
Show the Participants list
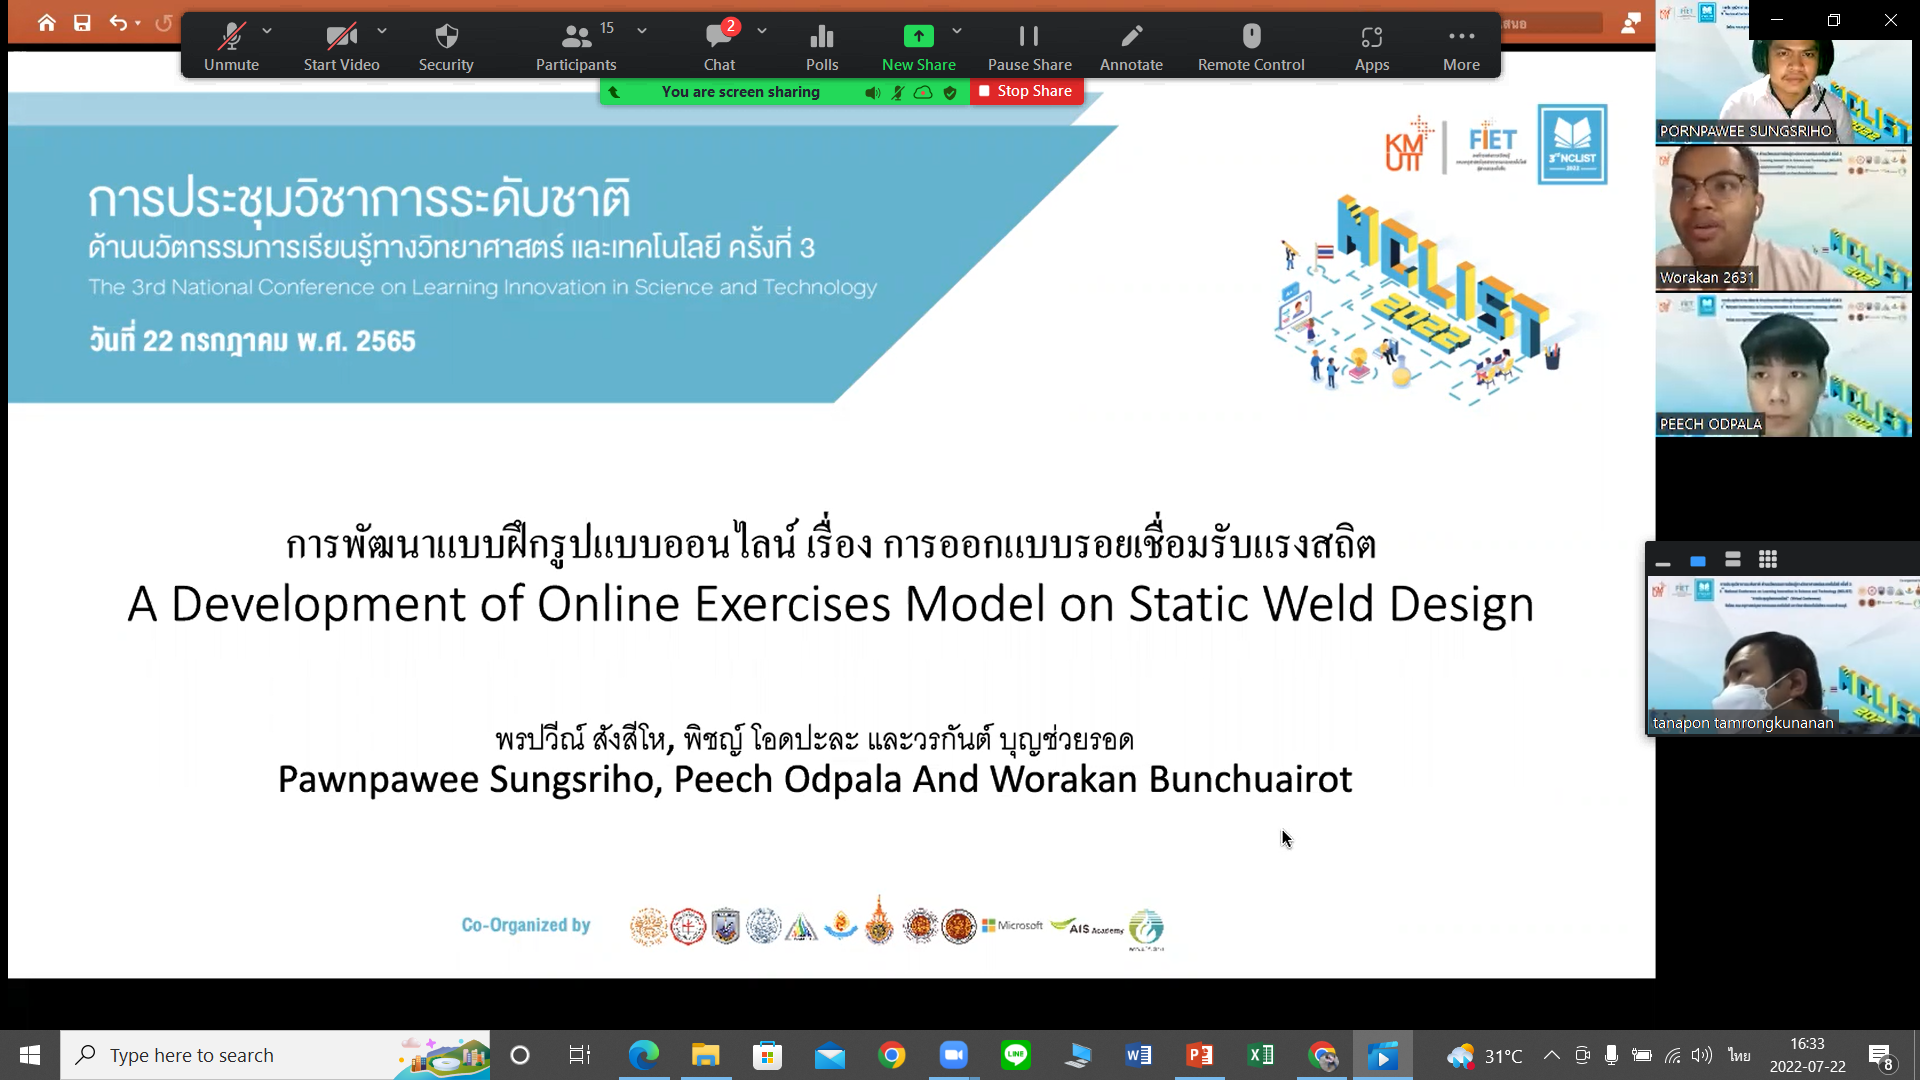click(x=576, y=46)
